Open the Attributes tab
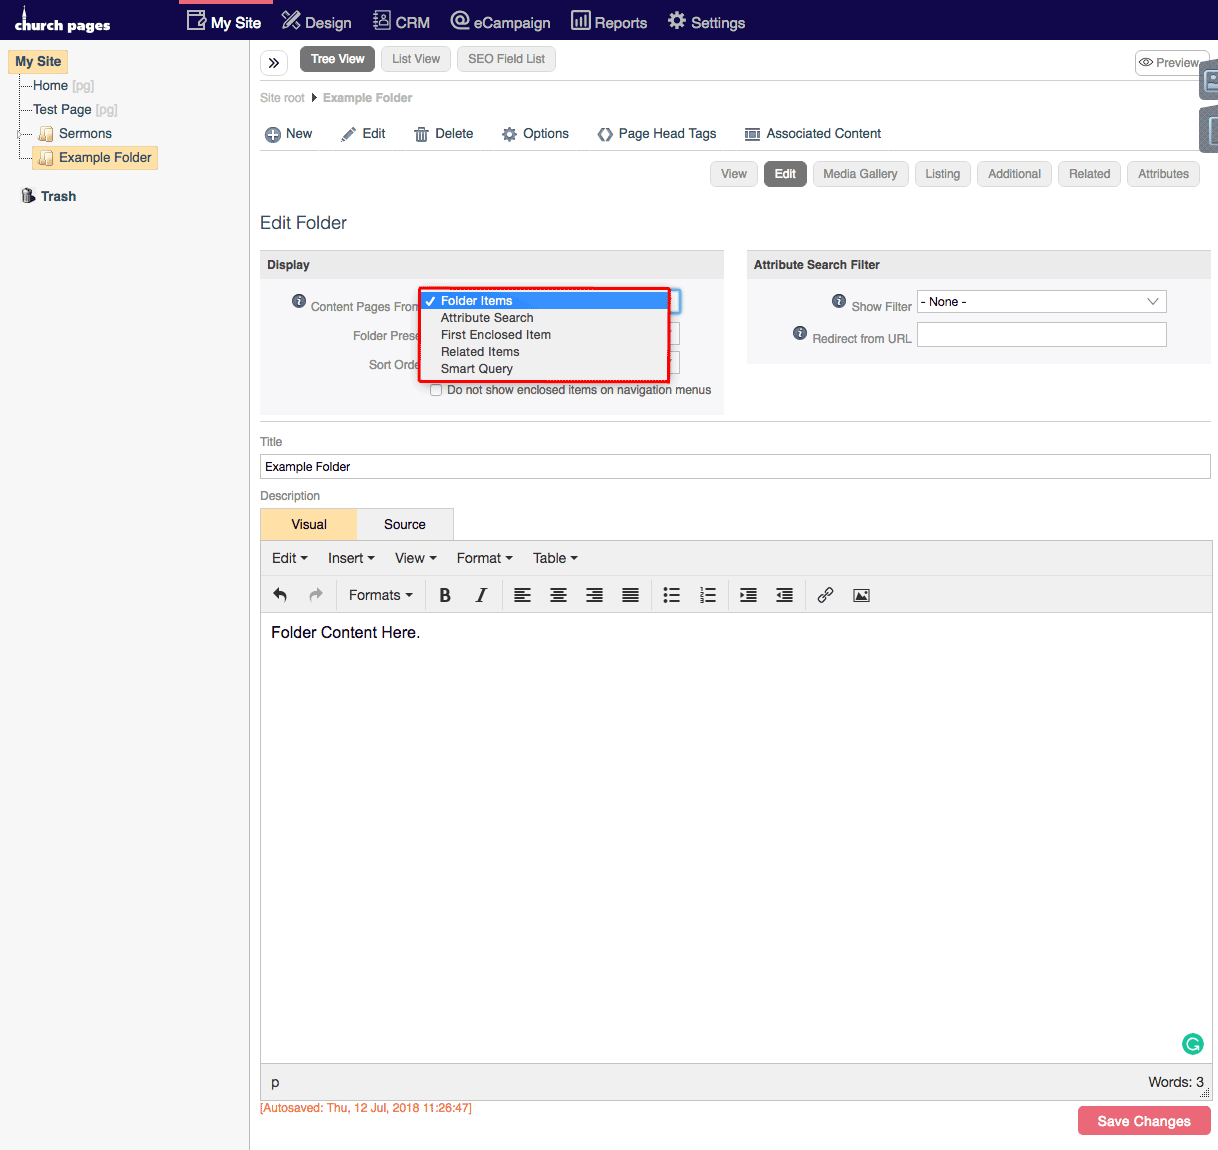Viewport: 1218px width, 1150px height. click(x=1163, y=174)
